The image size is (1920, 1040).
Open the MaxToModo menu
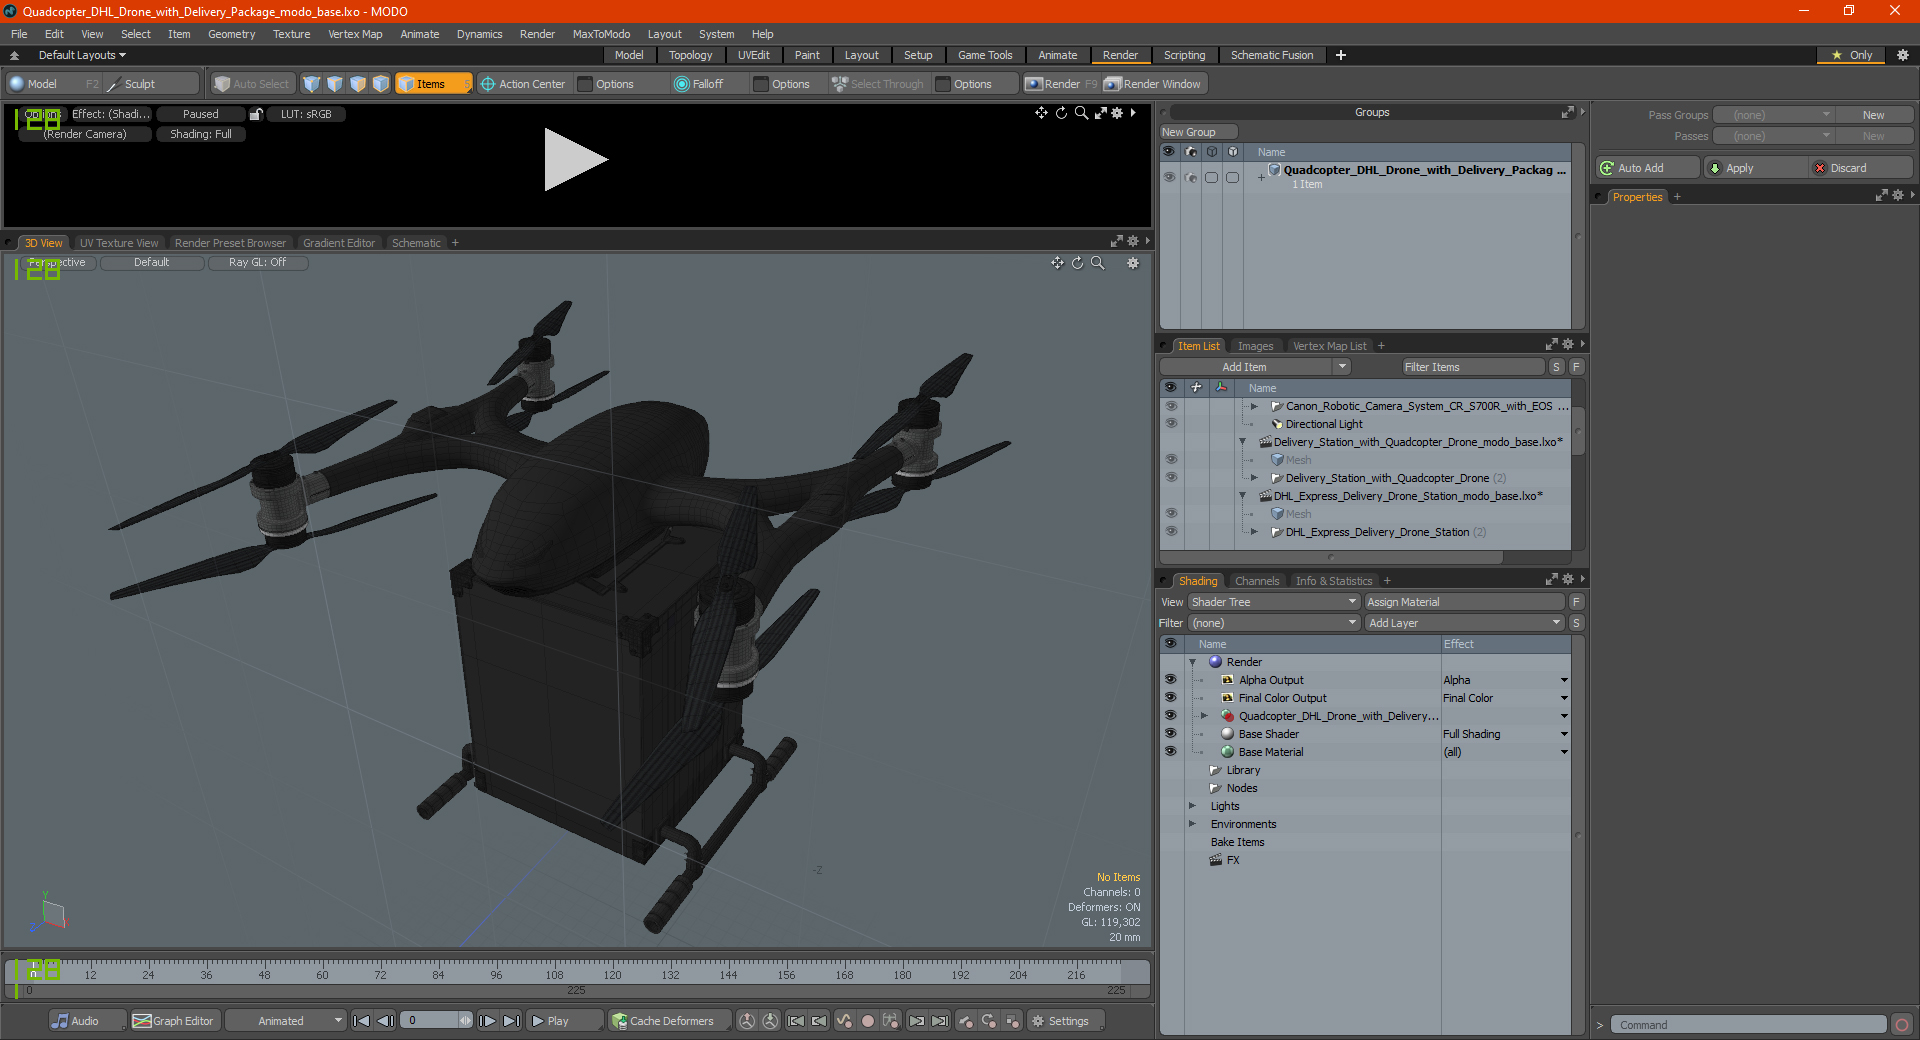601,34
